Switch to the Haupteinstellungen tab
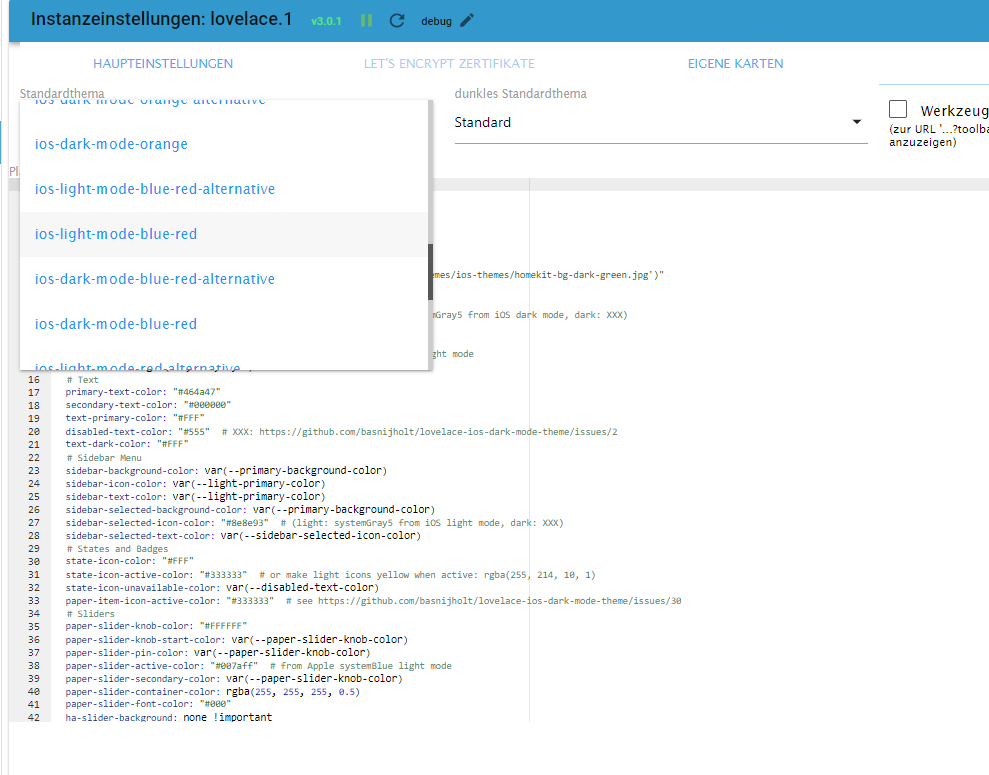Screen dimensions: 989x775 click(x=163, y=64)
